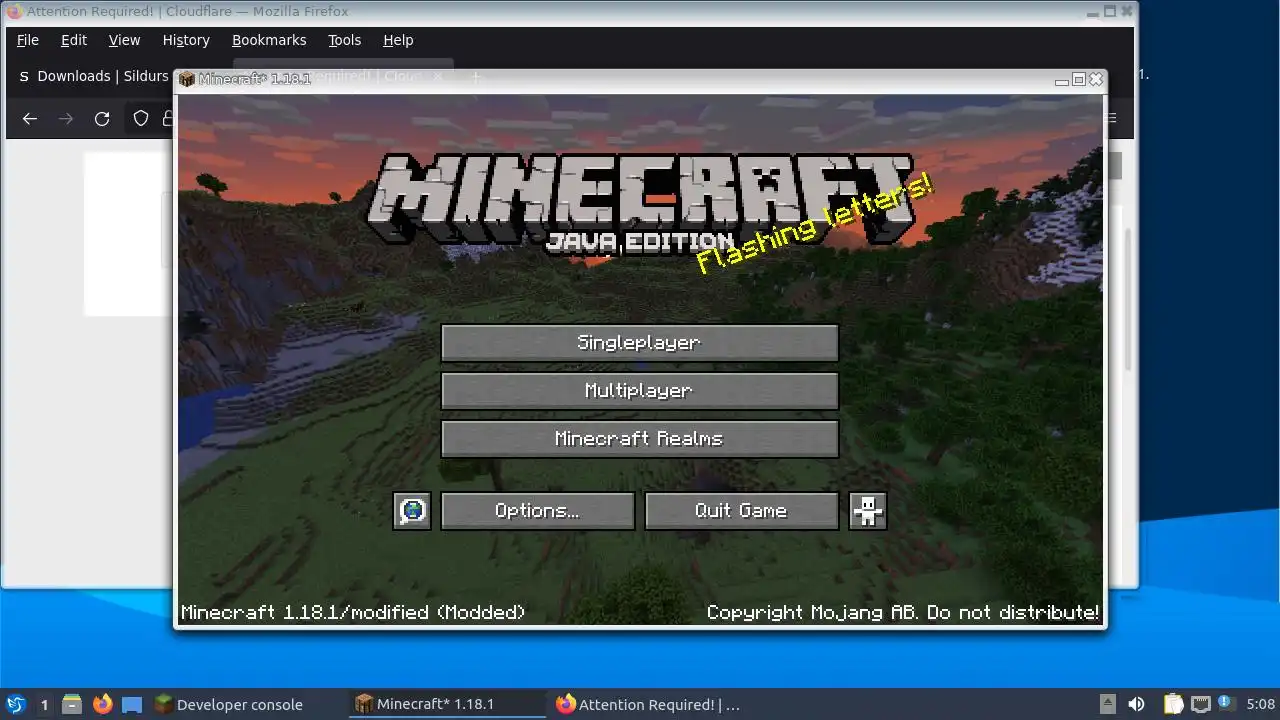The width and height of the screenshot is (1280, 720).
Task: Click the Firefox forward arrow
Action: [x=66, y=118]
